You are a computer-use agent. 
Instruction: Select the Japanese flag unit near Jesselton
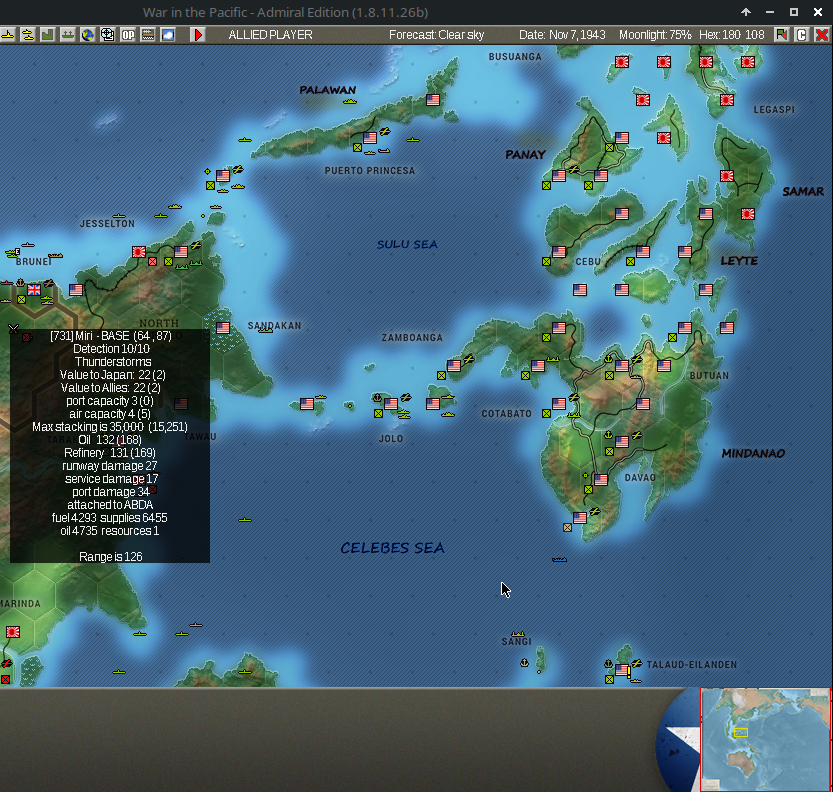[x=139, y=252]
